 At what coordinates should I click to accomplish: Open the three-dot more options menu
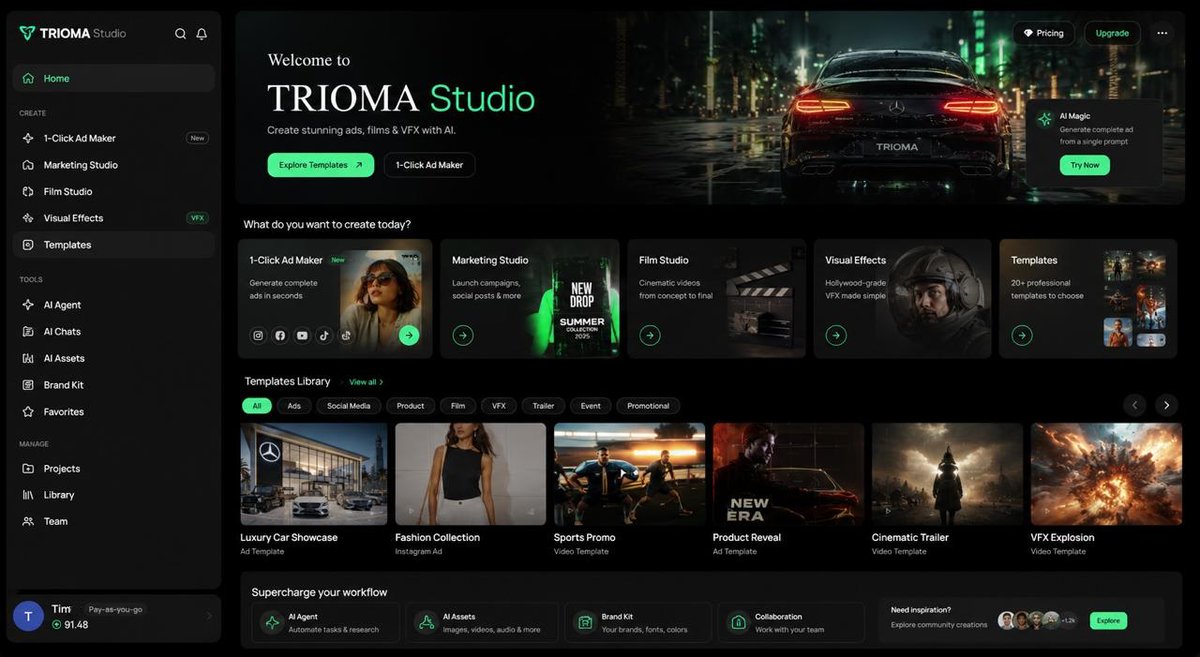1162,33
